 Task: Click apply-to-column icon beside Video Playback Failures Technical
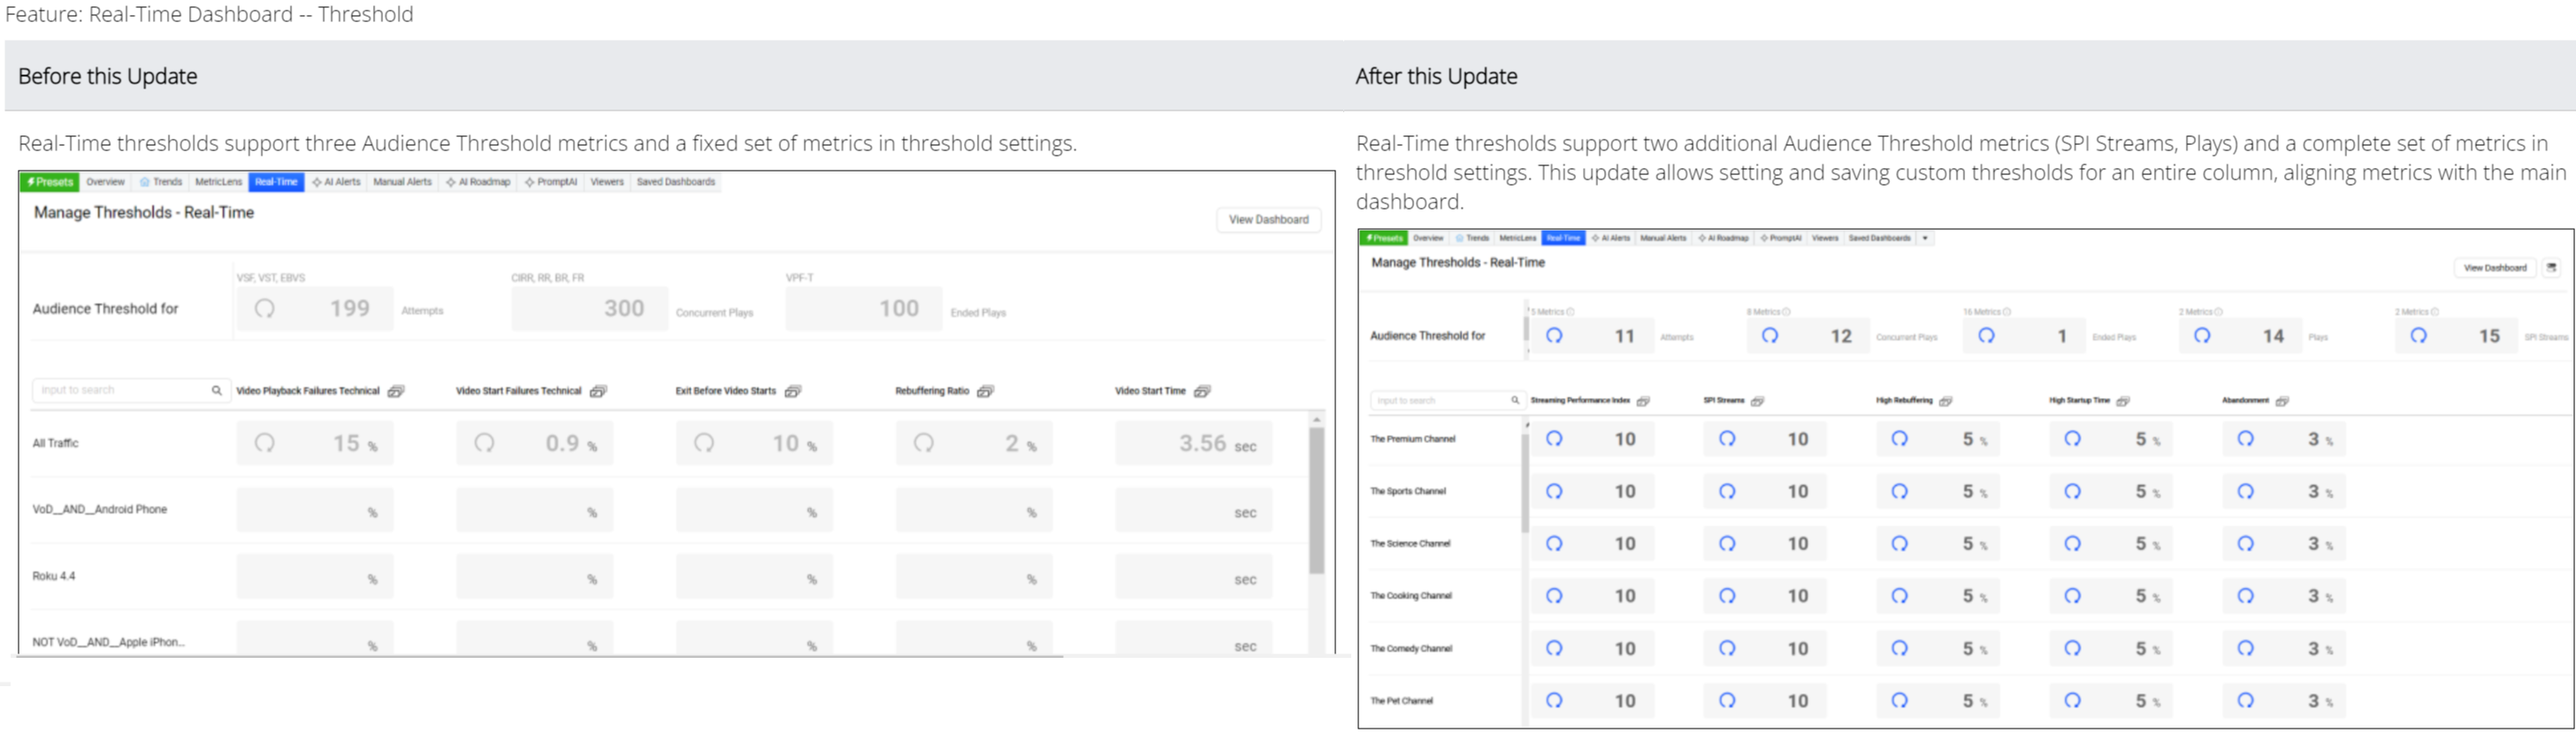tap(396, 391)
